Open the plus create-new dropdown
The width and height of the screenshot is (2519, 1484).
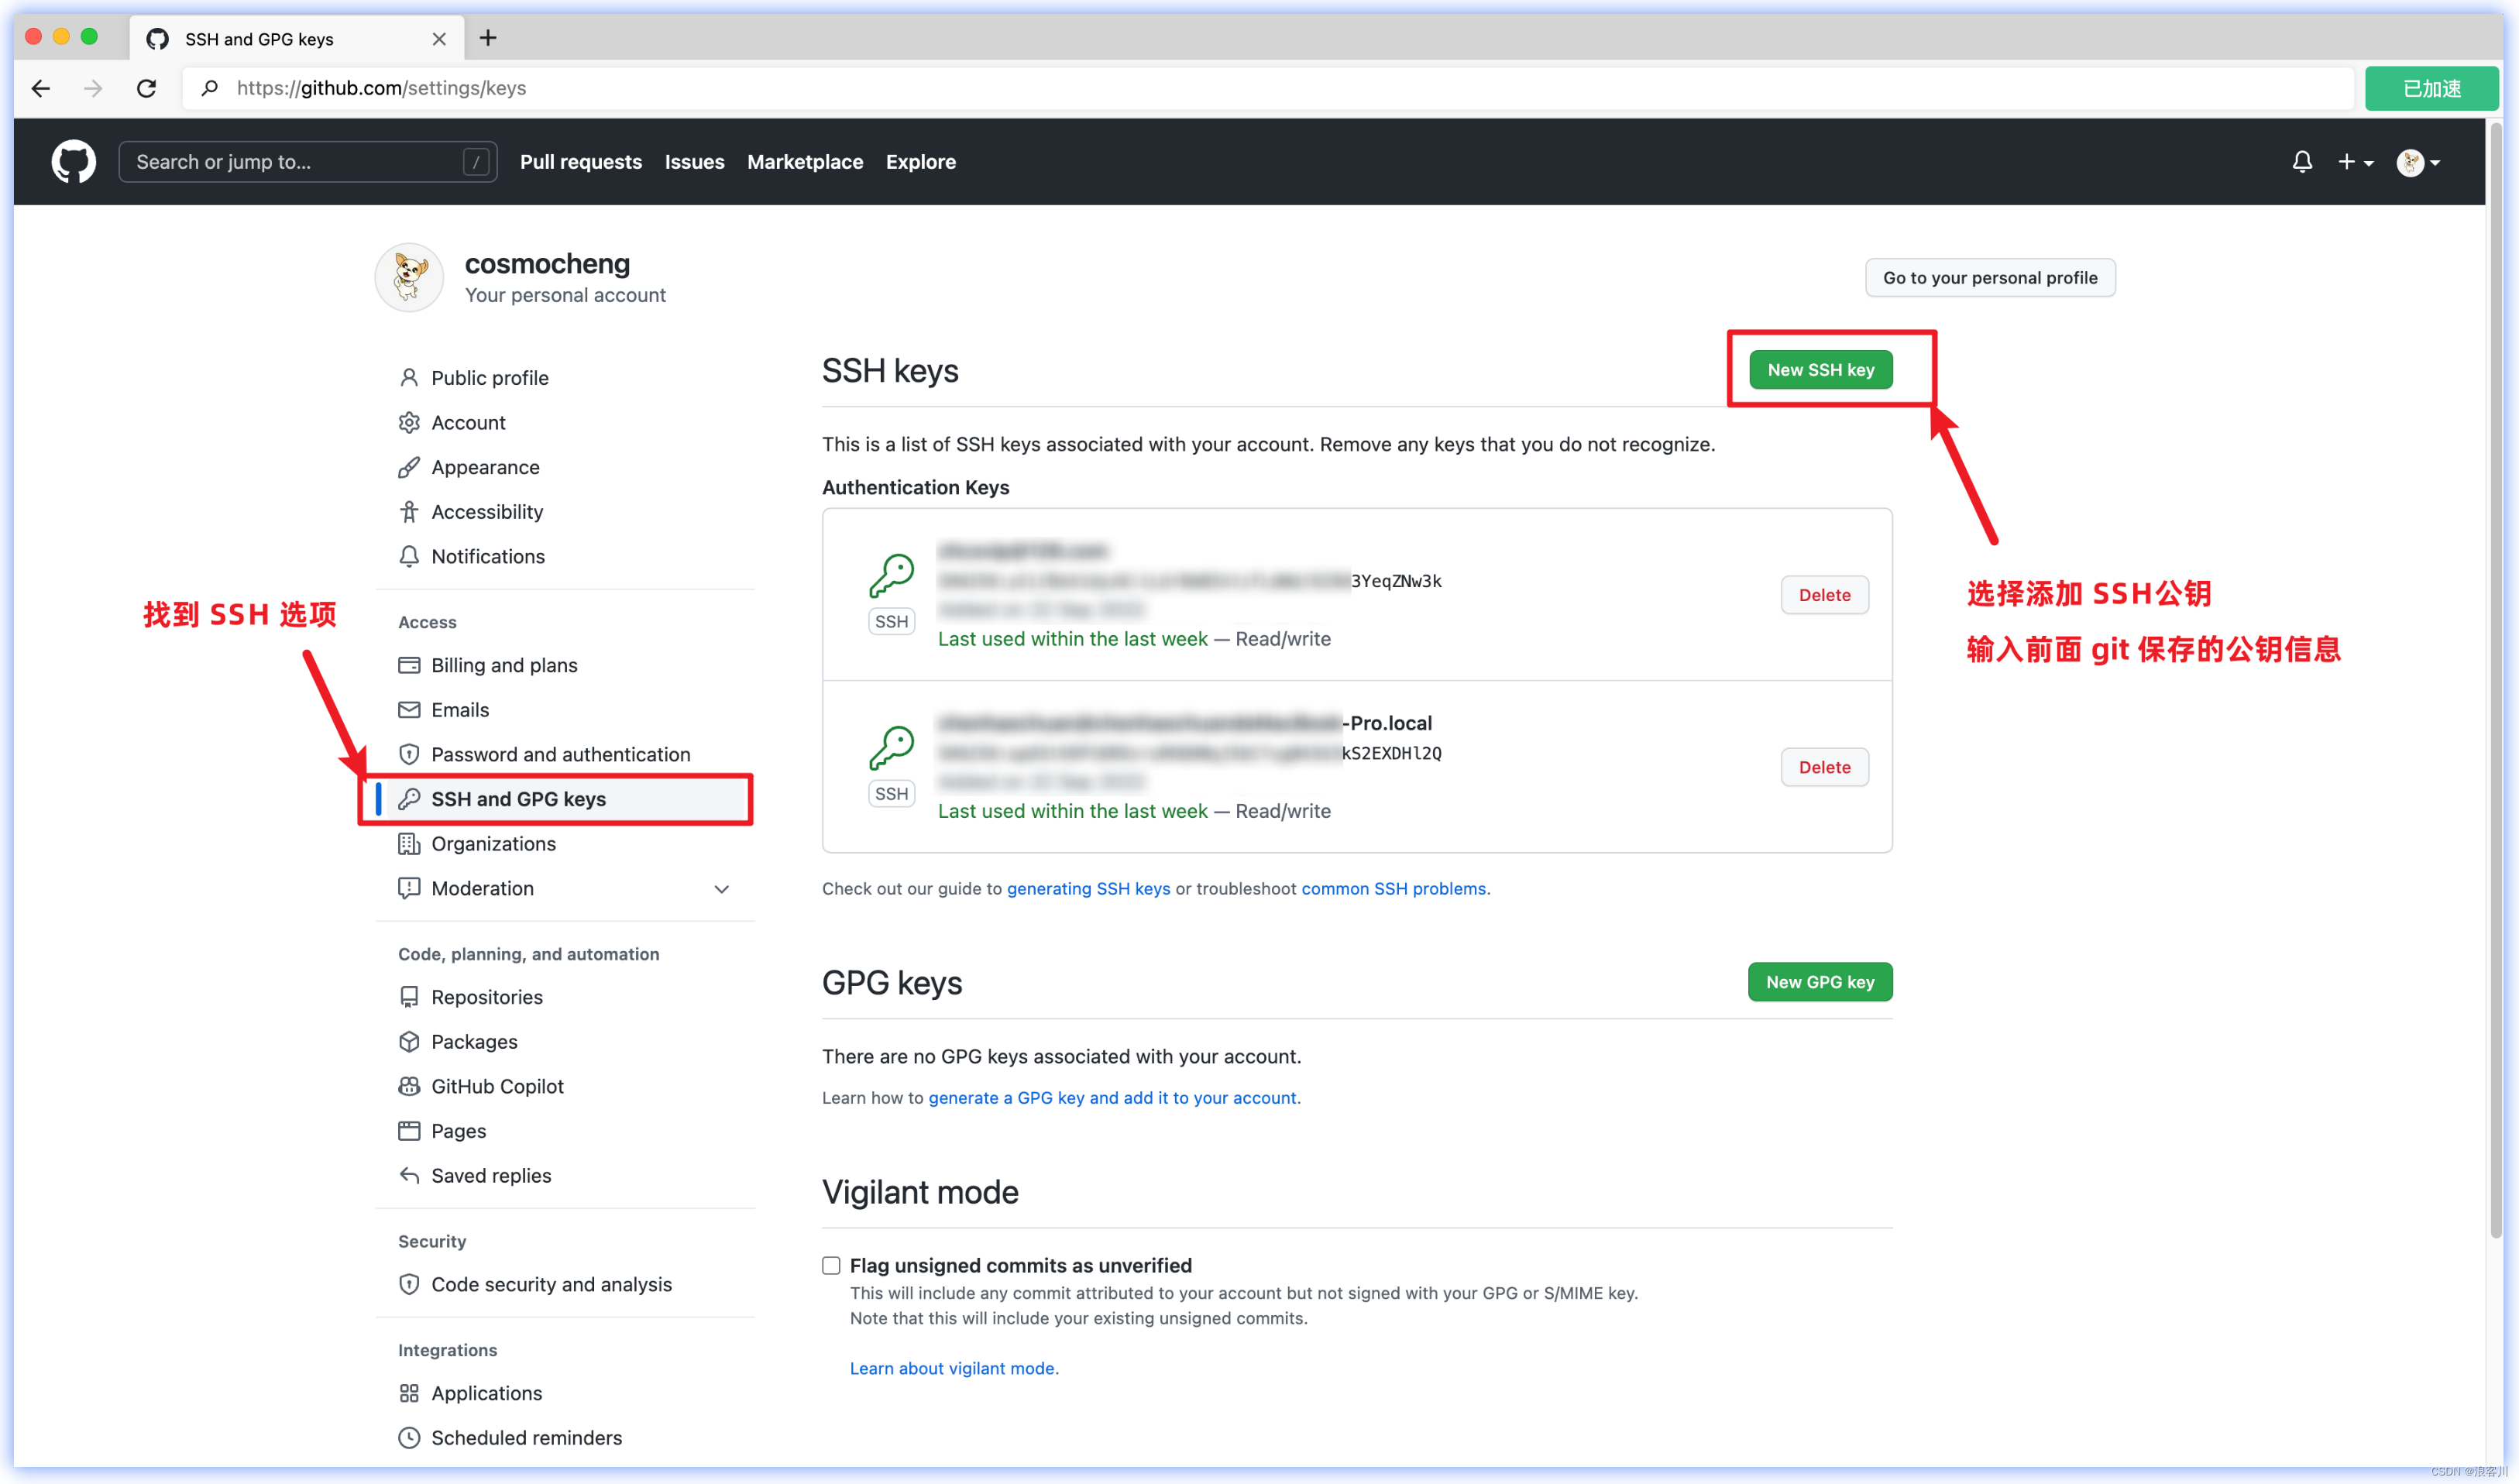pyautogui.click(x=2355, y=161)
